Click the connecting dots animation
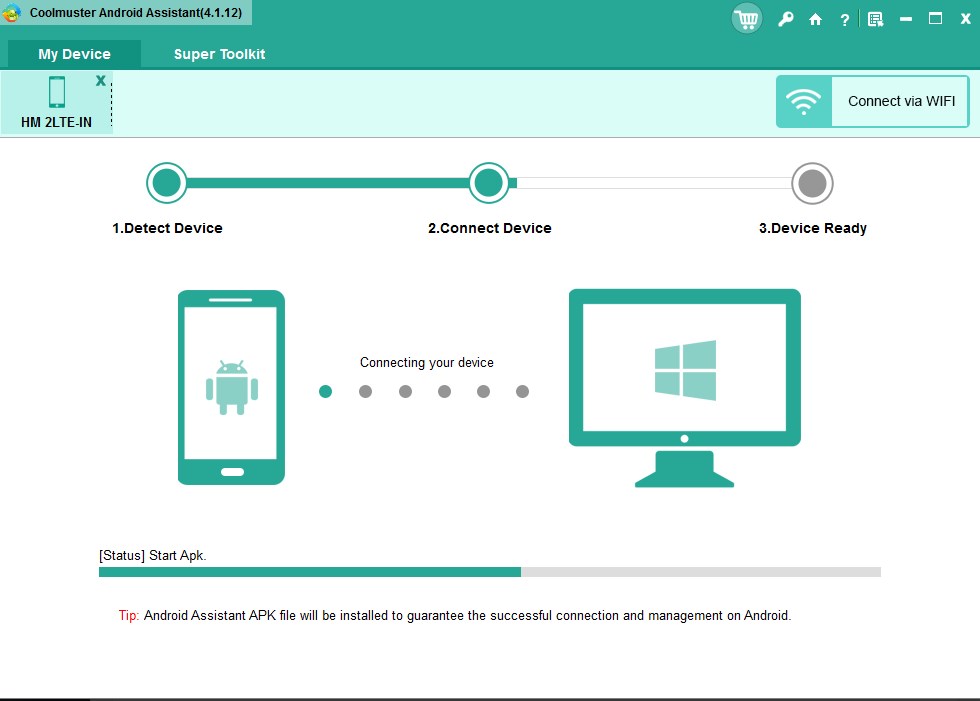 point(424,391)
